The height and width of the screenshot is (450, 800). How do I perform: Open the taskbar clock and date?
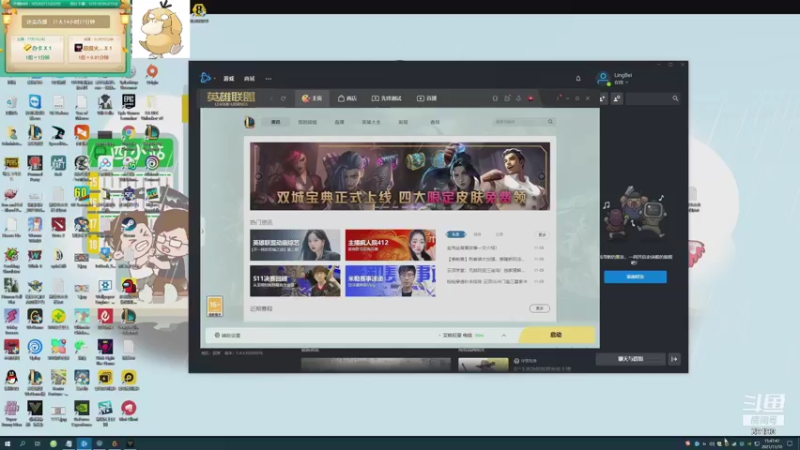[772, 444]
